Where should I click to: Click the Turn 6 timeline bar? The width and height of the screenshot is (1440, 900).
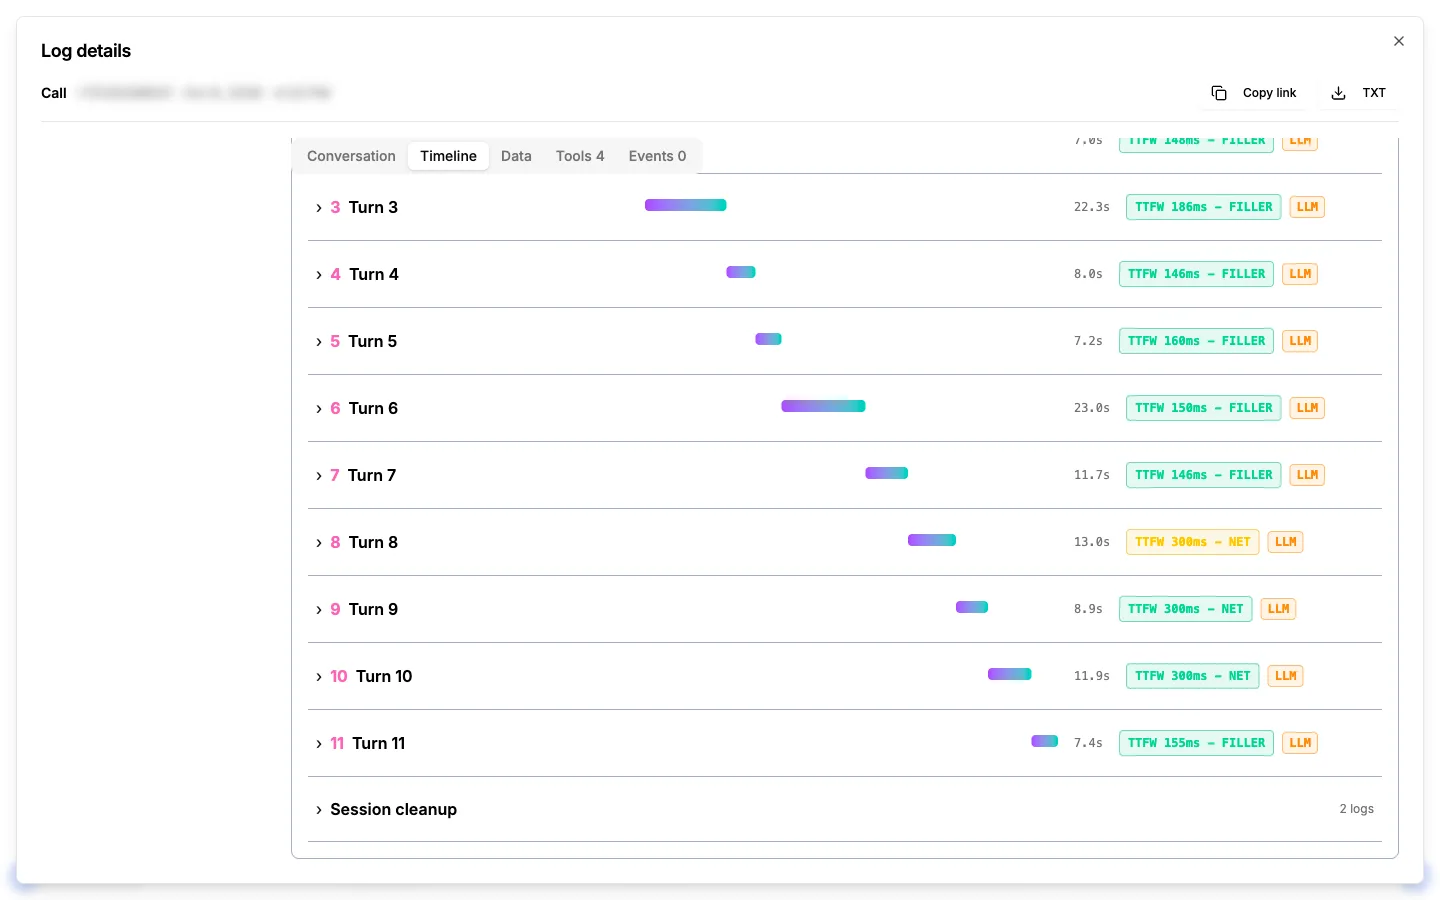(x=823, y=406)
